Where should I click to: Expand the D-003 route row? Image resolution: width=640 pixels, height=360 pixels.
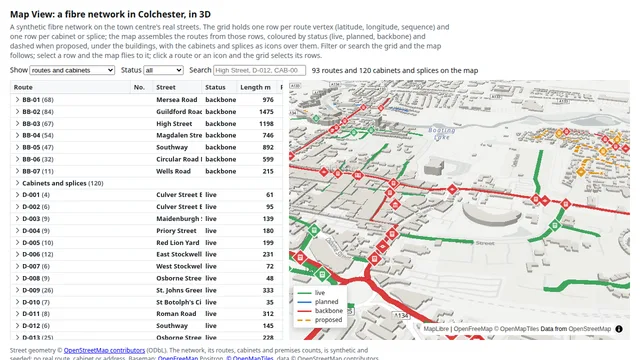tap(17, 218)
